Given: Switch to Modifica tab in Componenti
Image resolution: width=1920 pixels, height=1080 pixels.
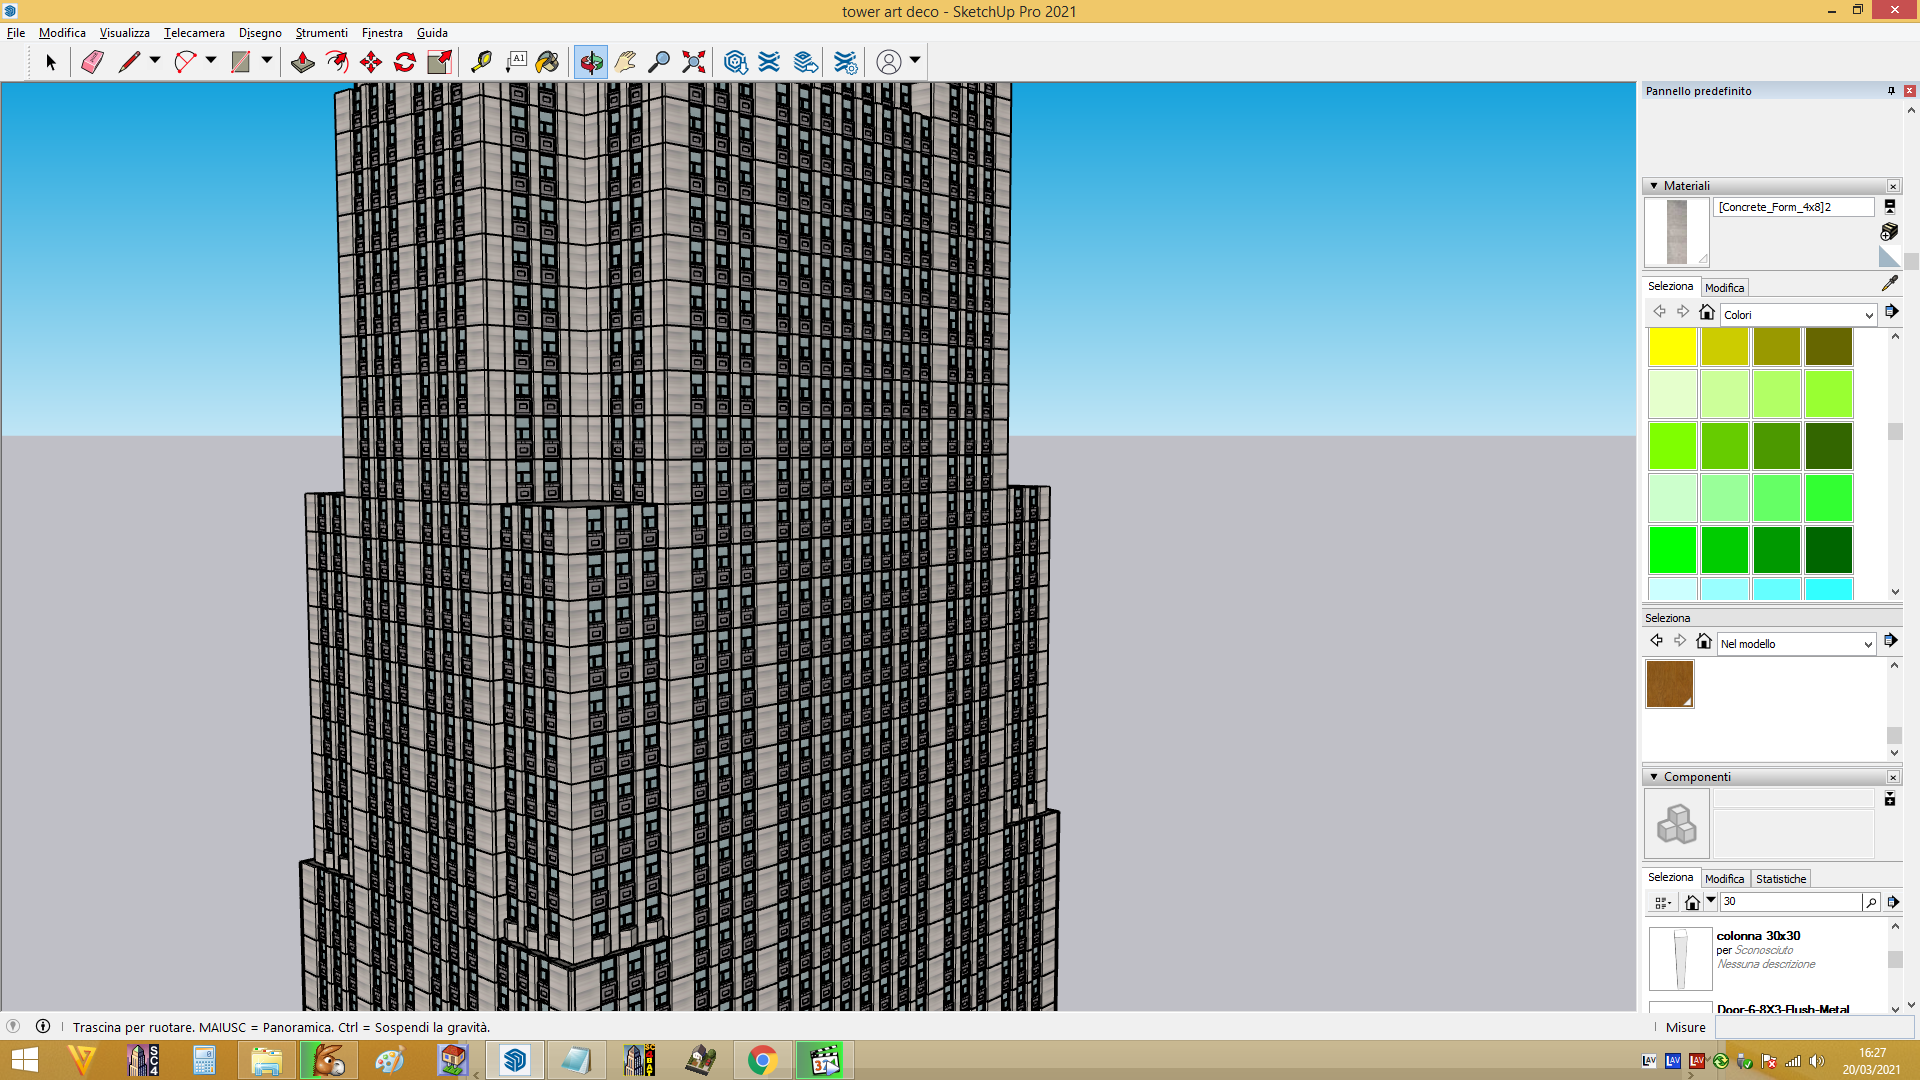Looking at the screenshot, I should point(1725,879).
